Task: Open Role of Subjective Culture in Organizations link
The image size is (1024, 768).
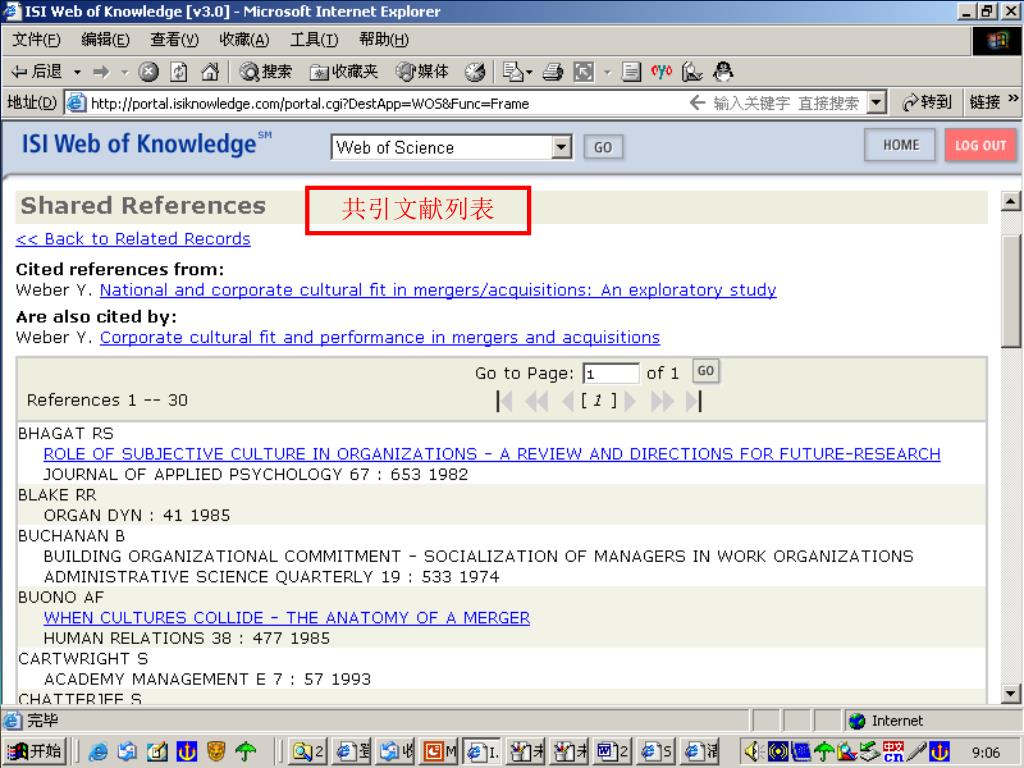Action: tap(492, 454)
